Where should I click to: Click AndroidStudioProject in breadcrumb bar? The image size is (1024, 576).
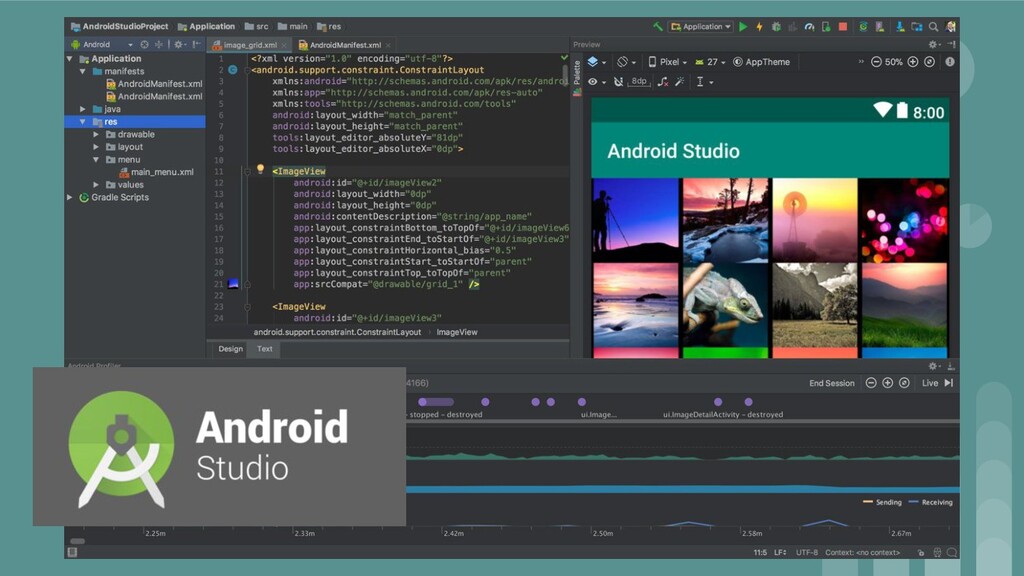point(120,27)
